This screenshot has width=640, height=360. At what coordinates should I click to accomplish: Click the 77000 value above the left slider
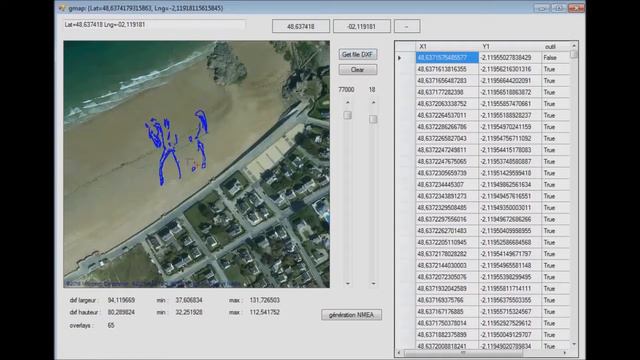[x=347, y=90]
